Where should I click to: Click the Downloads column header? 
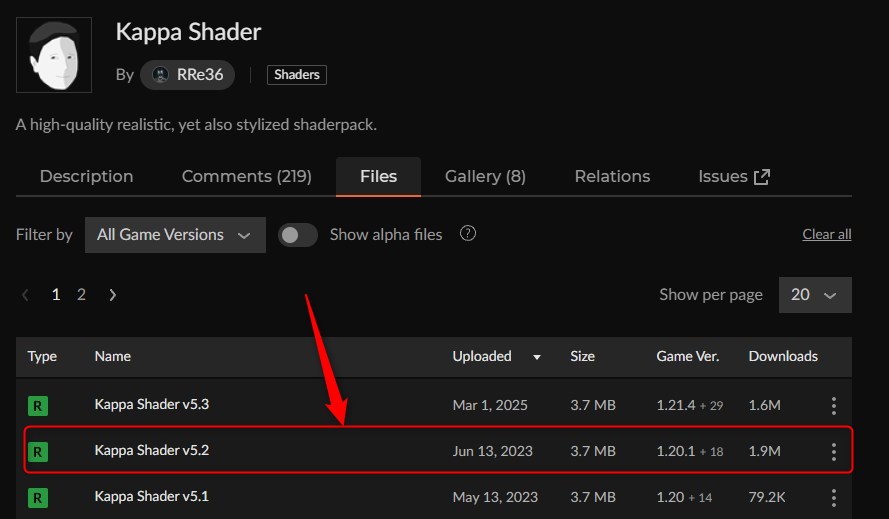point(783,356)
